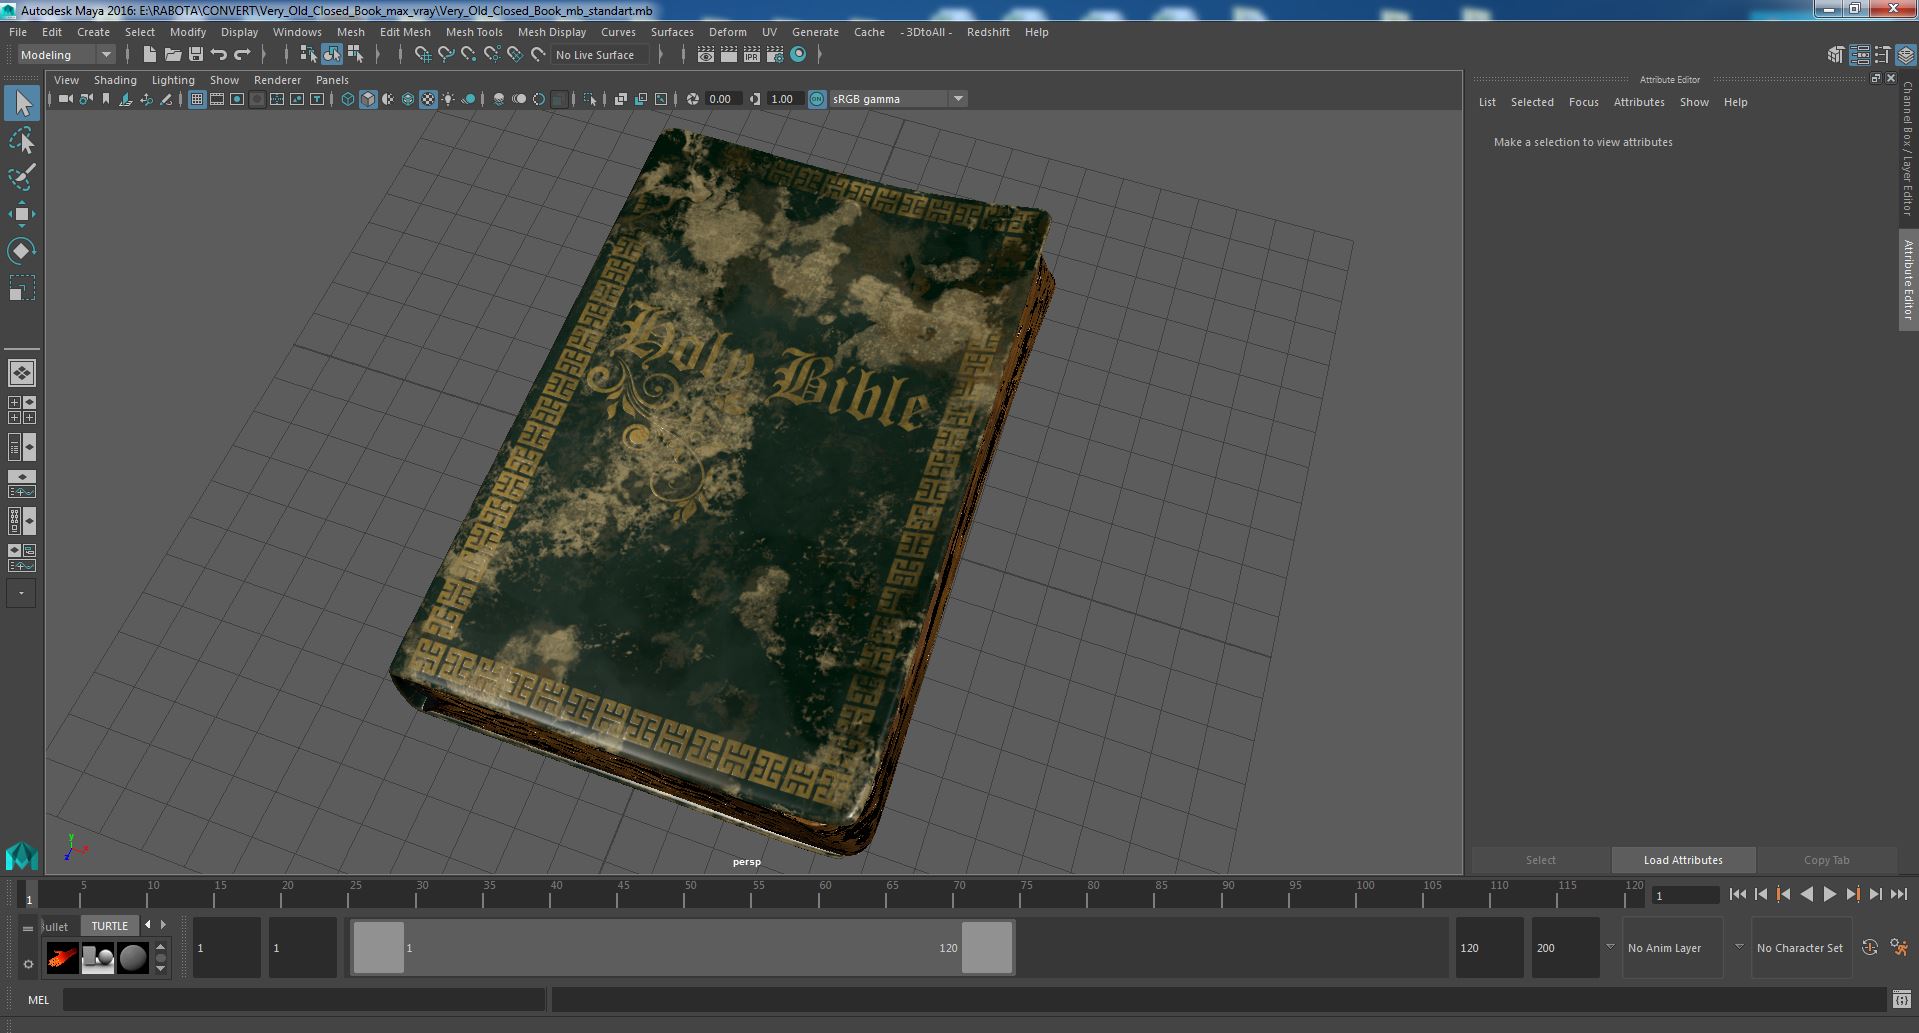1919x1033 pixels.
Task: Enable snap to grids magnet icon
Action: [423, 55]
